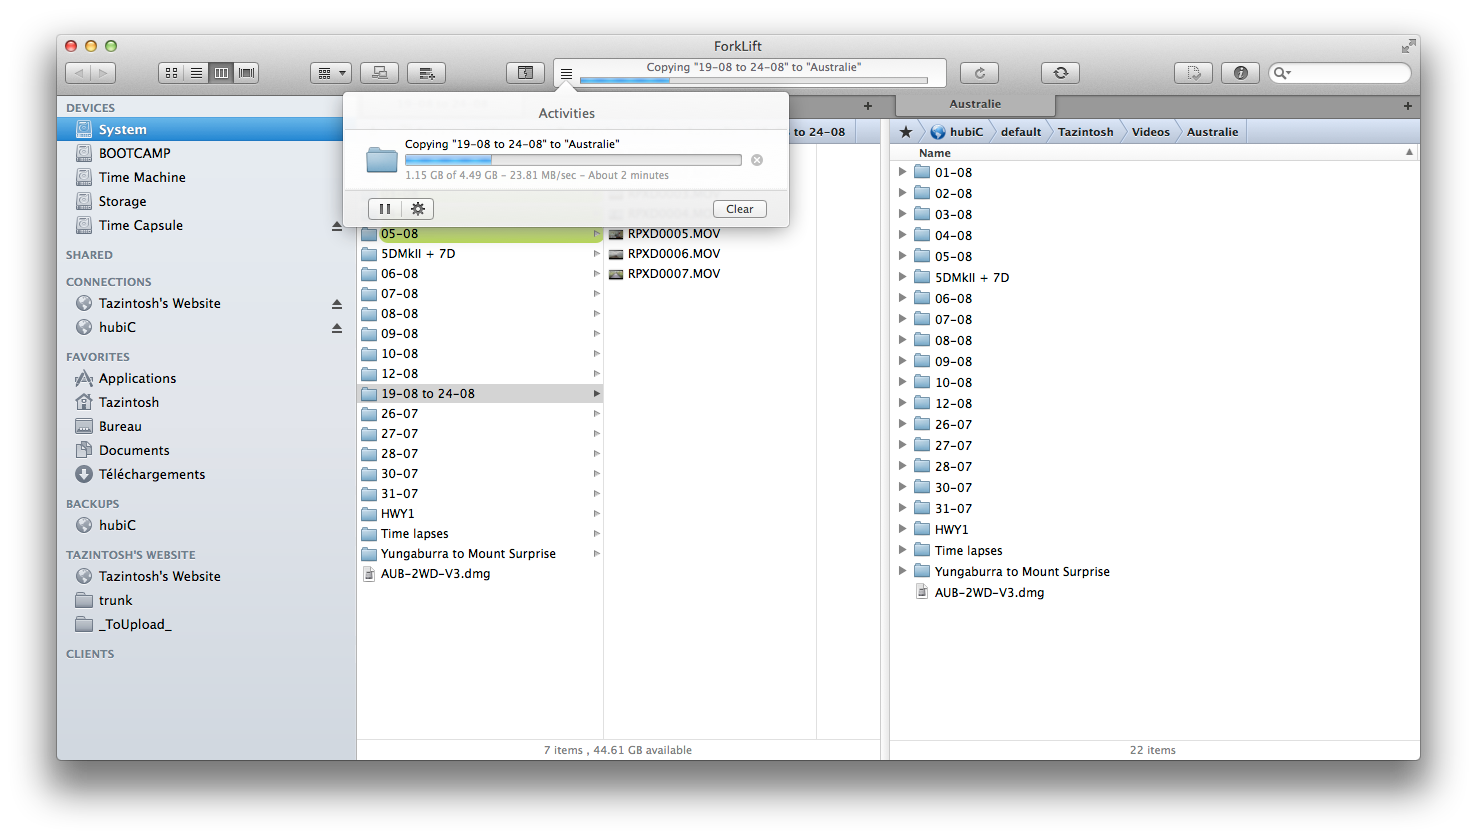The height and width of the screenshot is (839, 1477).
Task: Click the Clear button in Activities
Action: [739, 209]
